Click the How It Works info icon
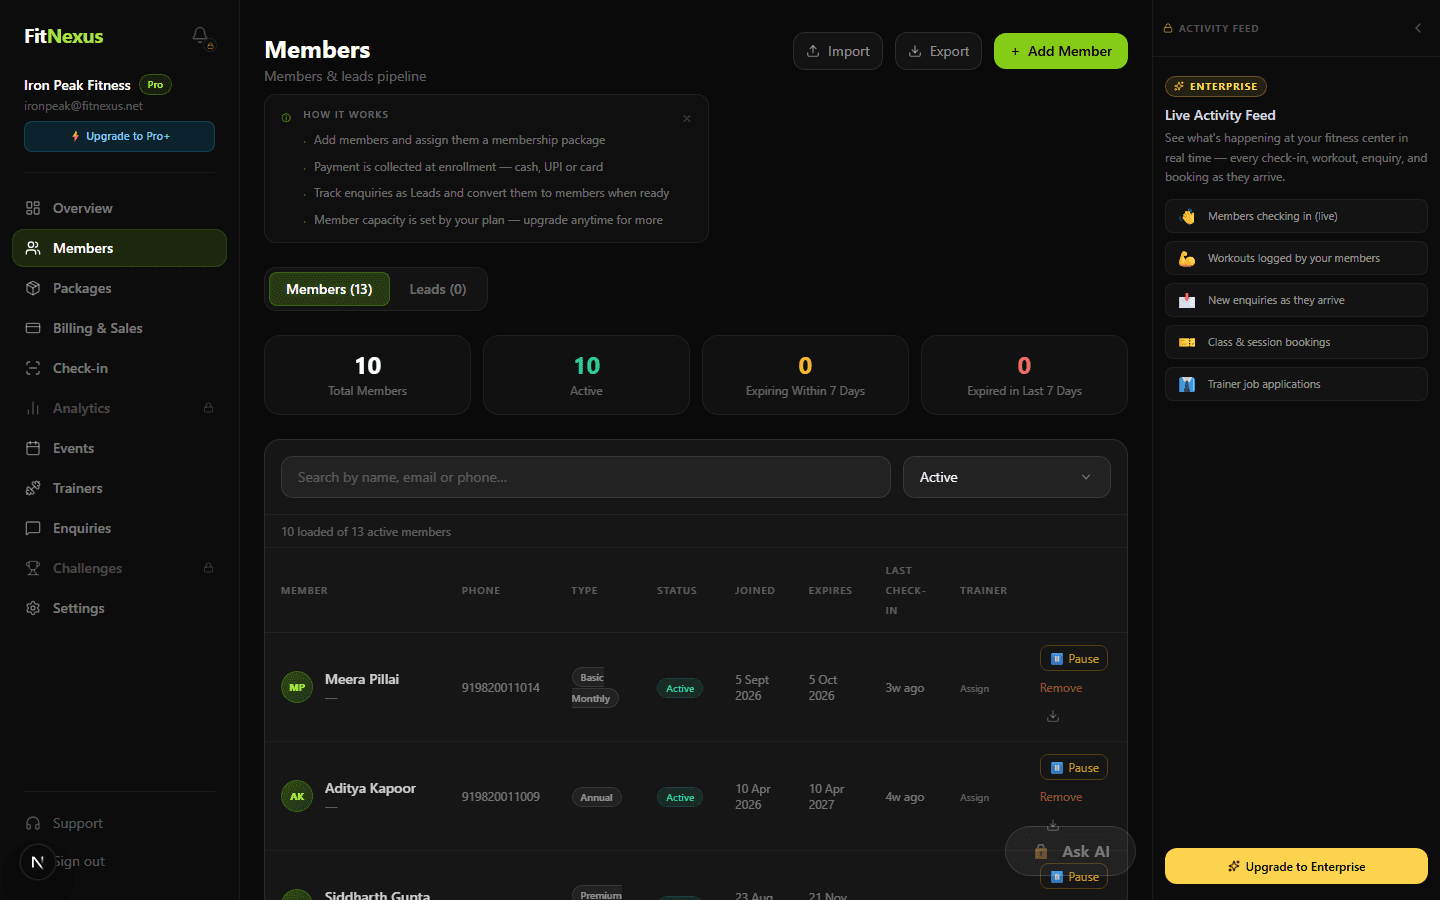The image size is (1440, 900). click(287, 118)
